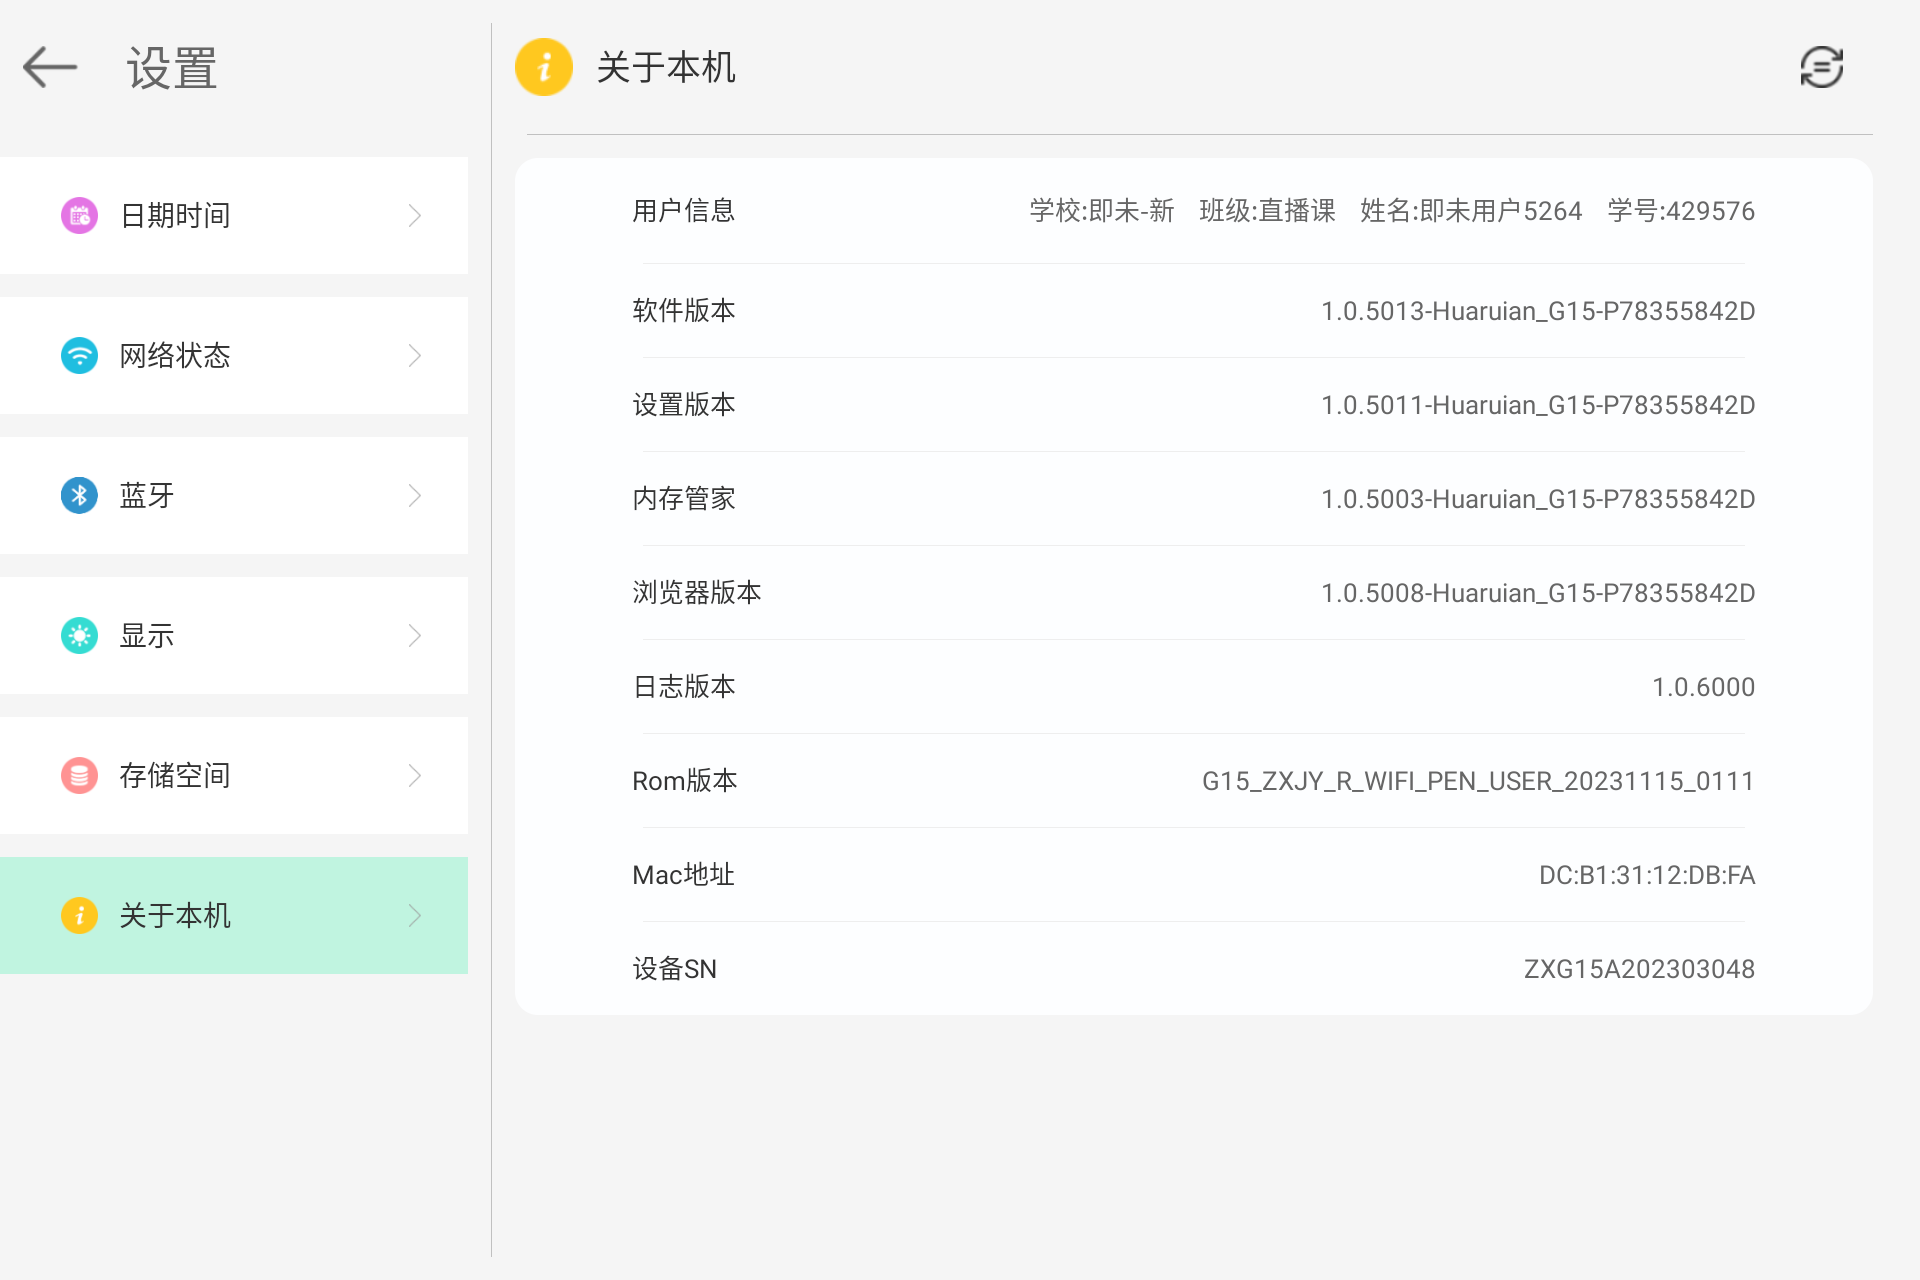Open 蓝牙 settings
This screenshot has height=1280, width=1920.
(x=234, y=495)
